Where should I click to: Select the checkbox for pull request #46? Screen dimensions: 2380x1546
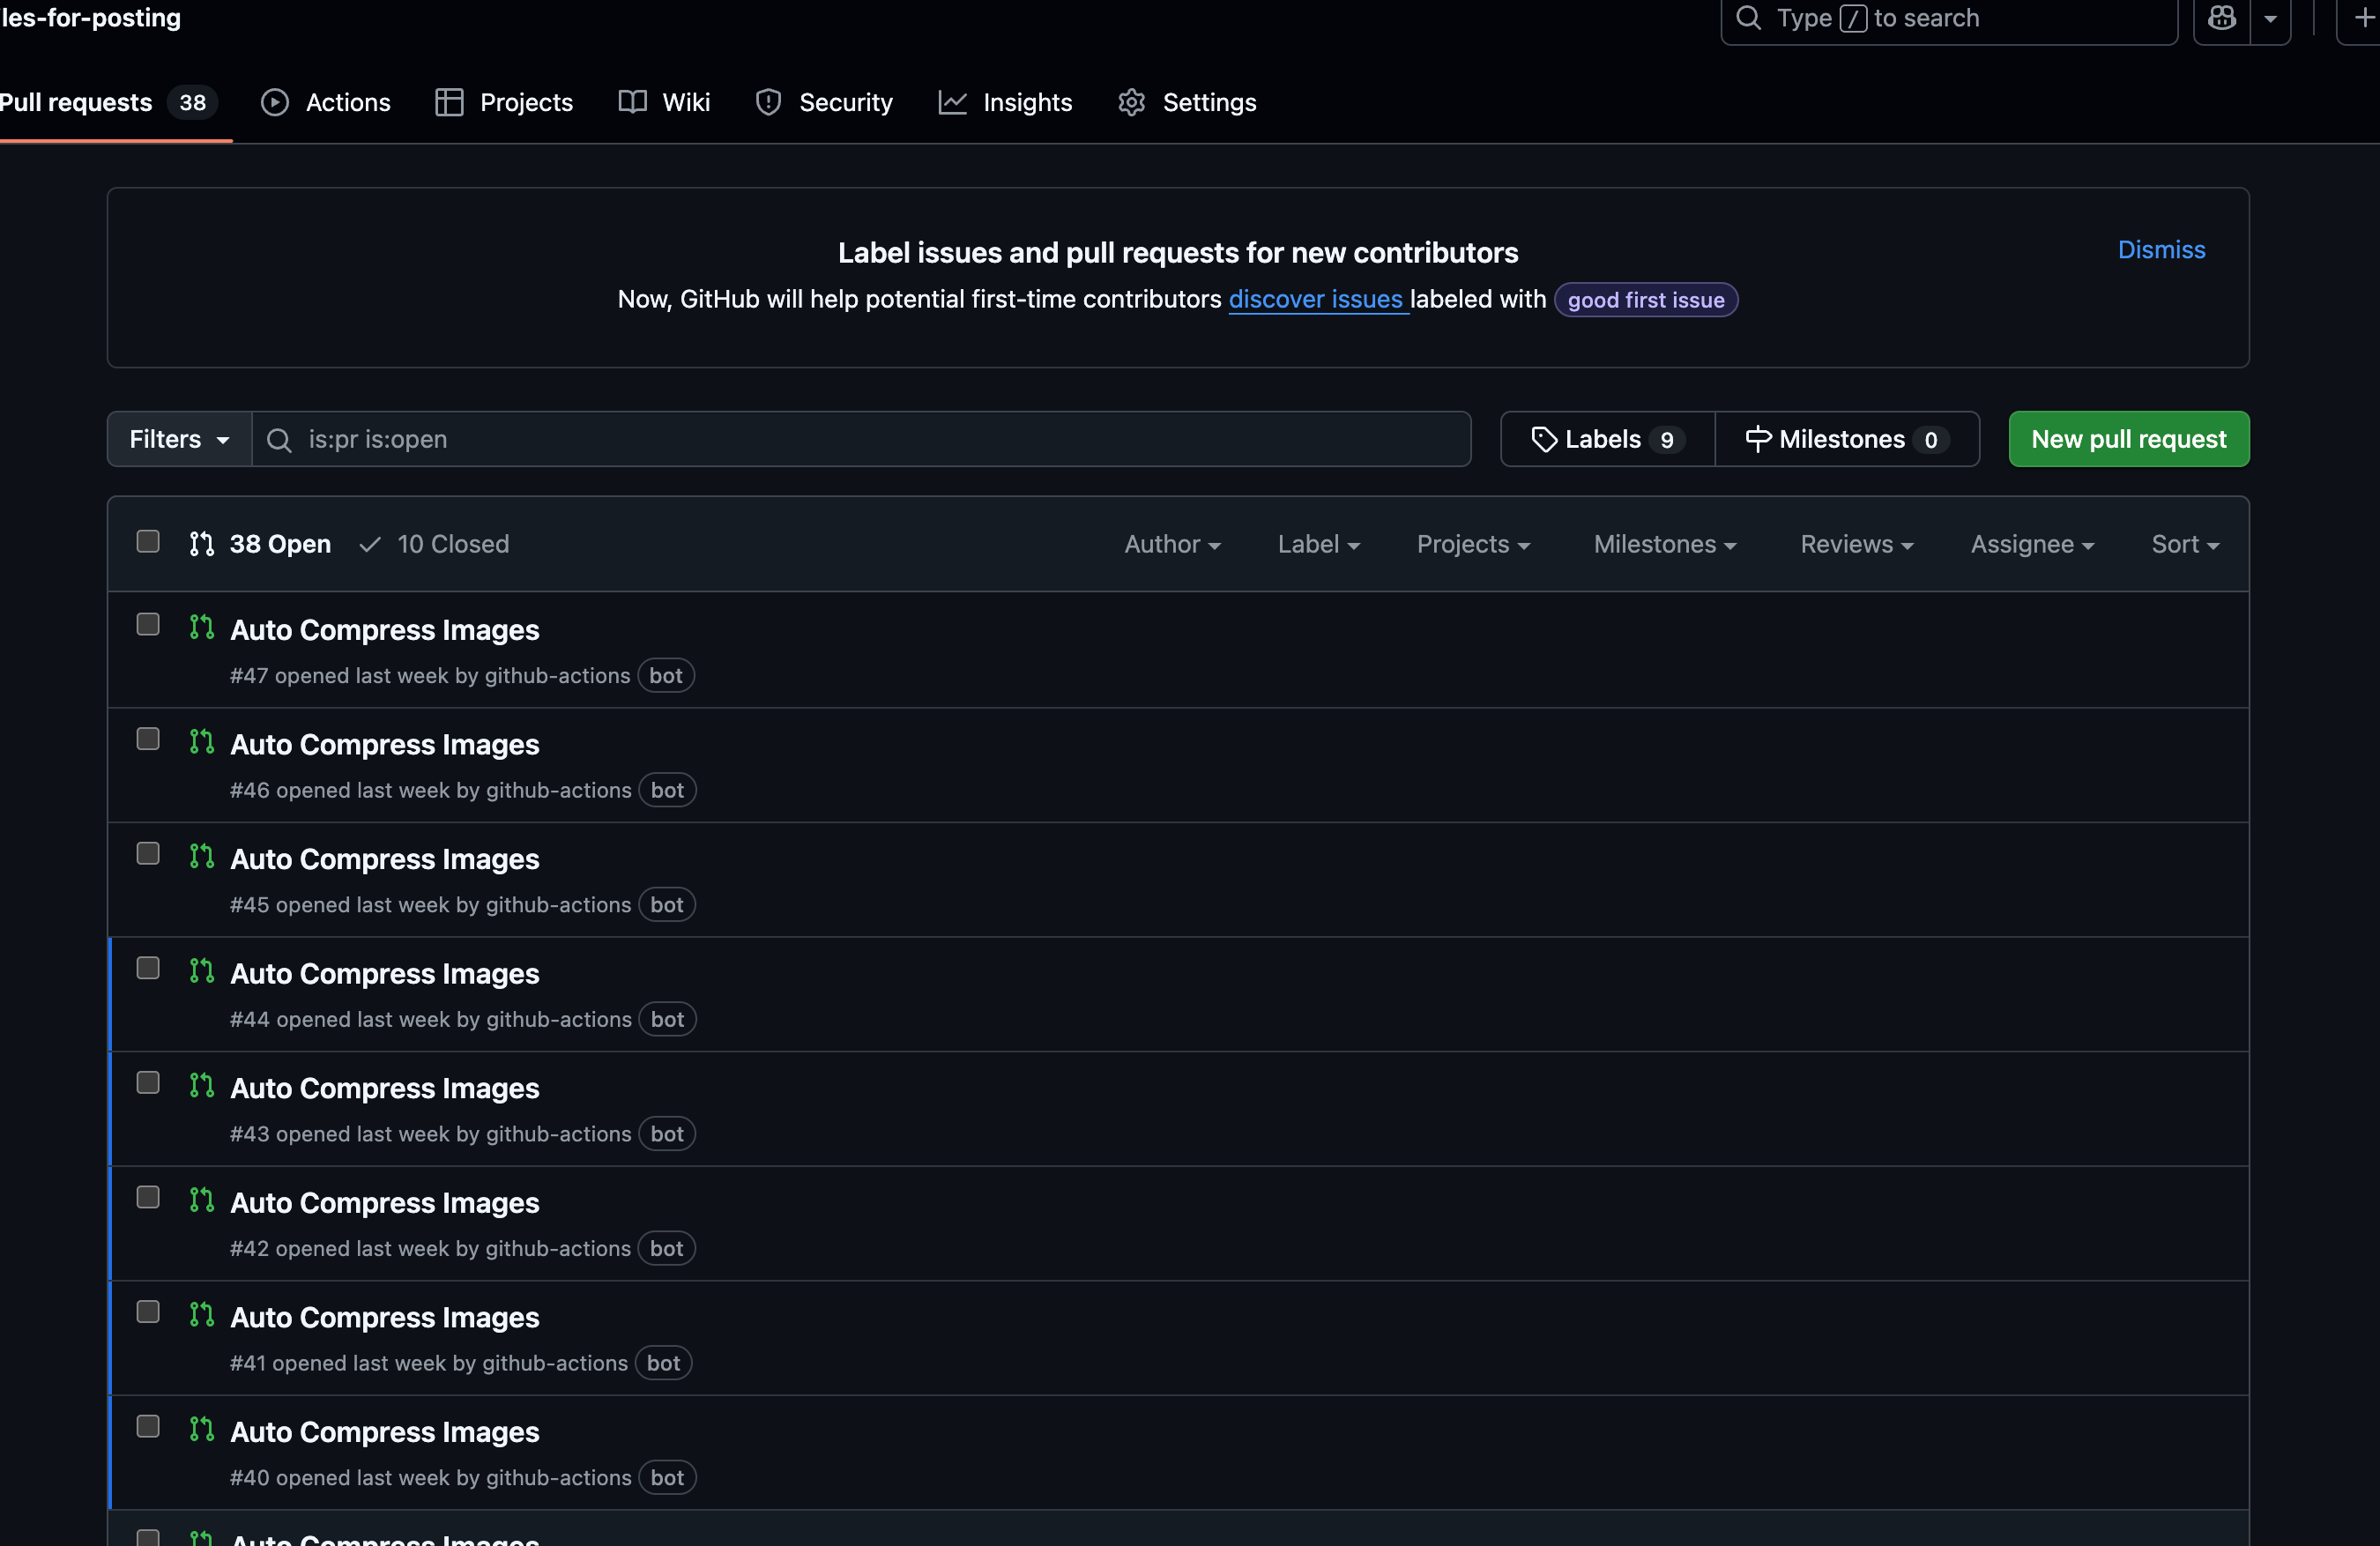tap(148, 739)
